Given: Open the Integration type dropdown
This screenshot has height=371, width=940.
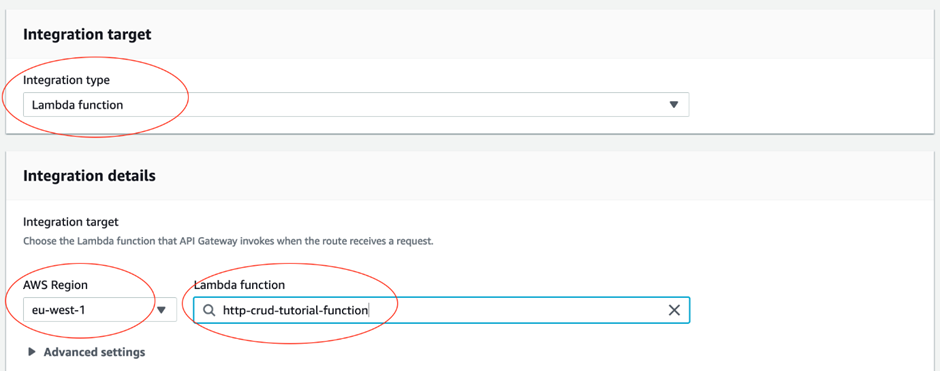Looking at the screenshot, I should (356, 104).
